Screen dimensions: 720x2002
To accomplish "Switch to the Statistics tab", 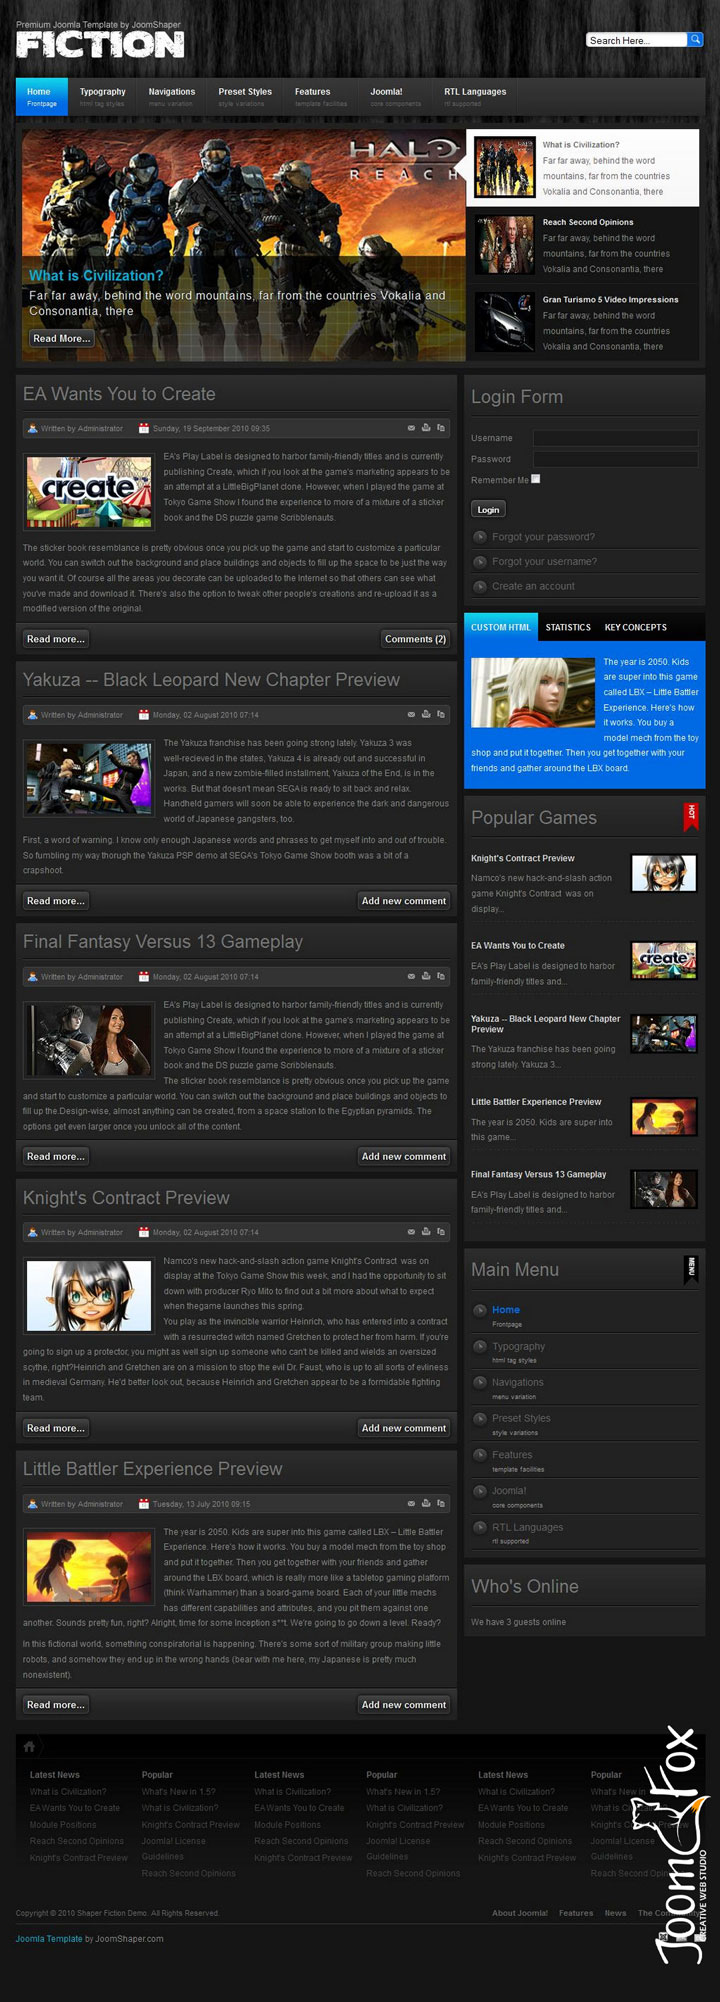I will (568, 627).
